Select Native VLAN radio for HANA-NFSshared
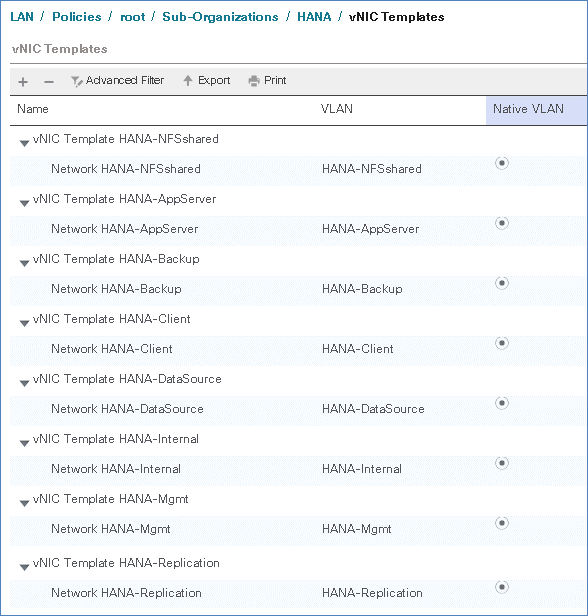Screen dimensions: 588x616 click(x=502, y=163)
